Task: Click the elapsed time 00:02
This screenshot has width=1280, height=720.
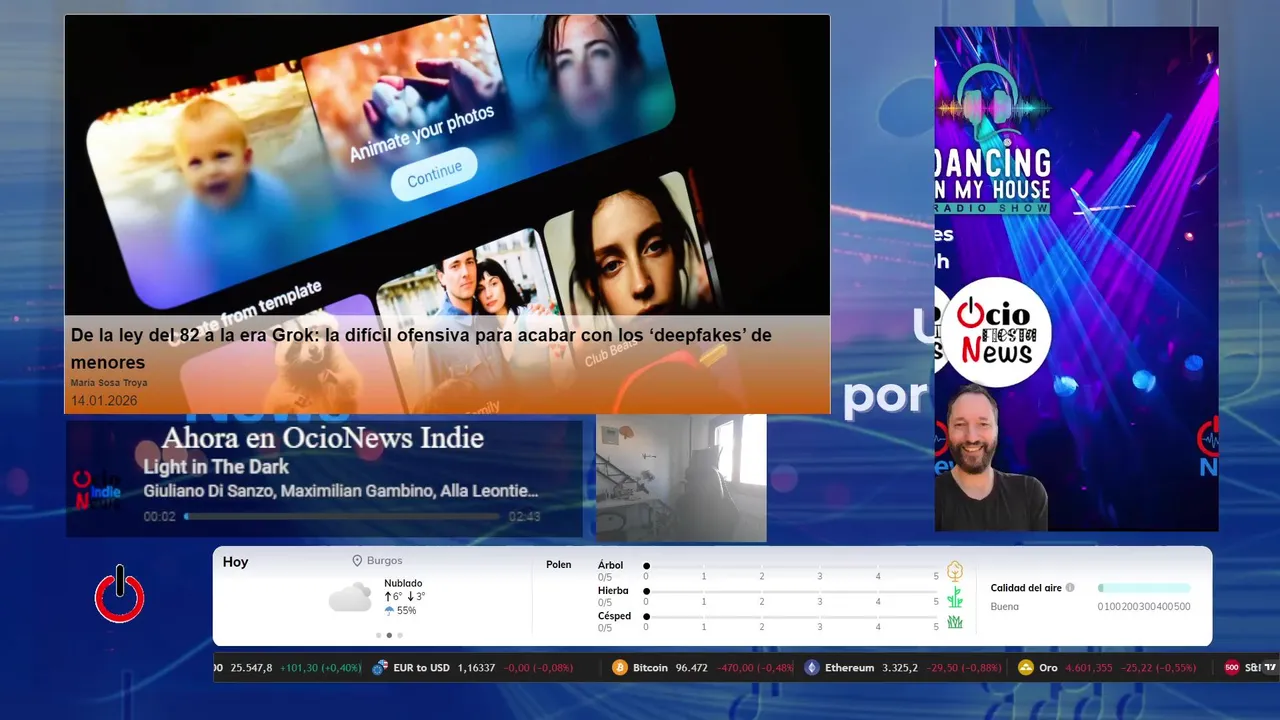Action: click(x=159, y=517)
